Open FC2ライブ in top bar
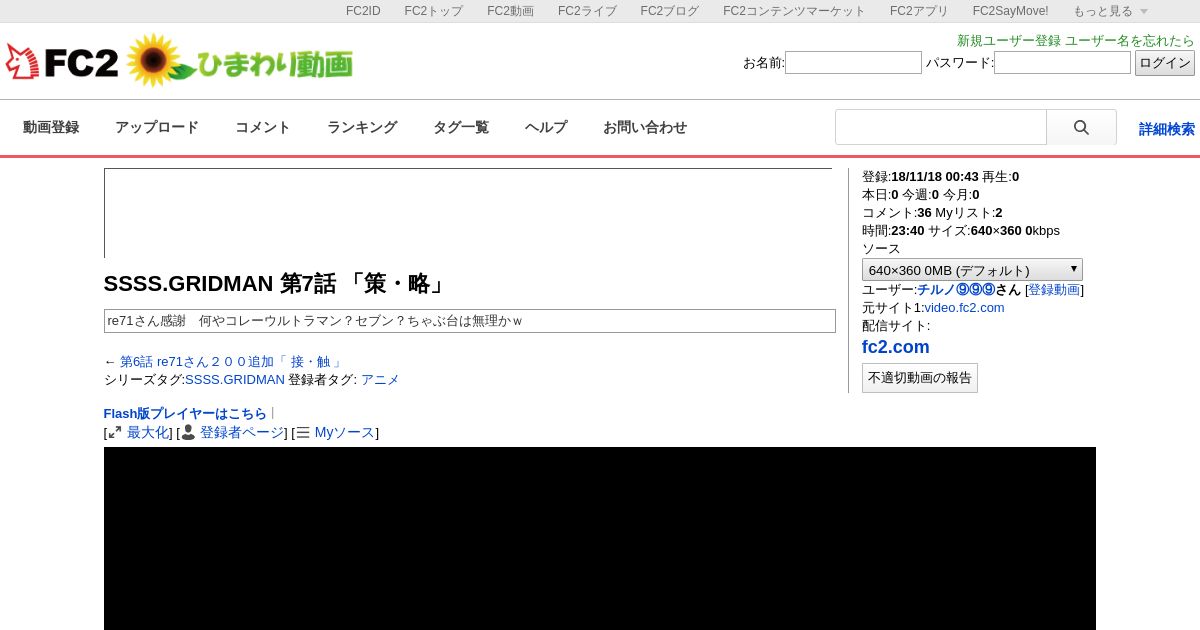The height and width of the screenshot is (630, 1200). [x=587, y=11]
